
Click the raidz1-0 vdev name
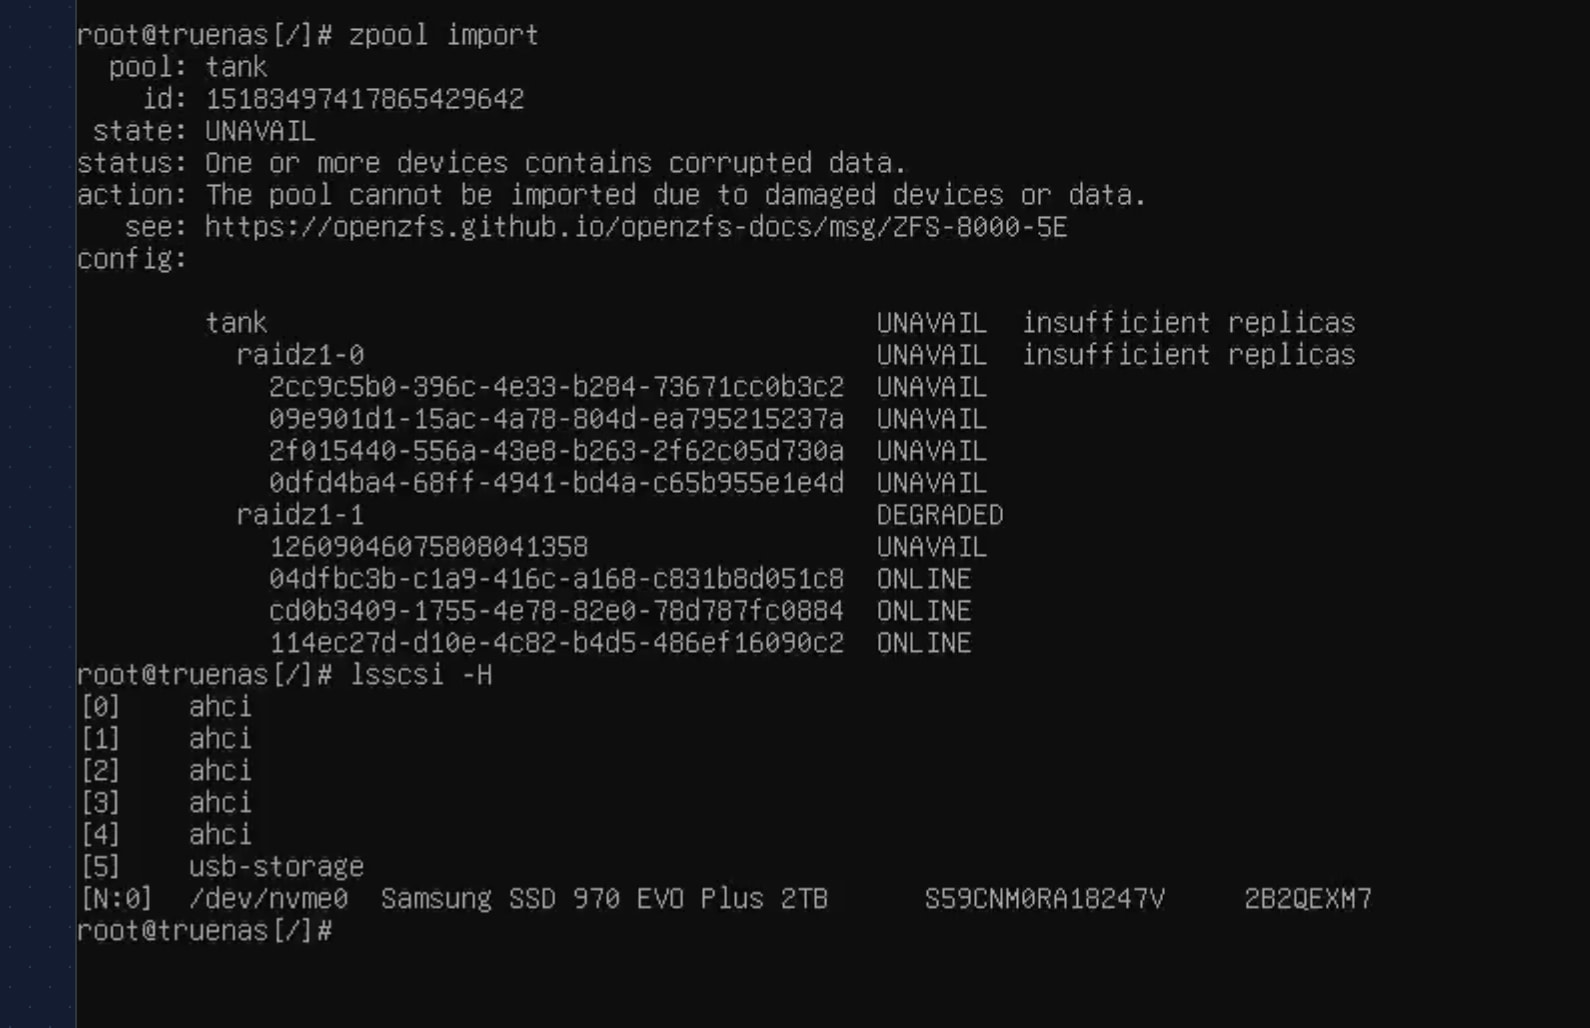click(300, 355)
